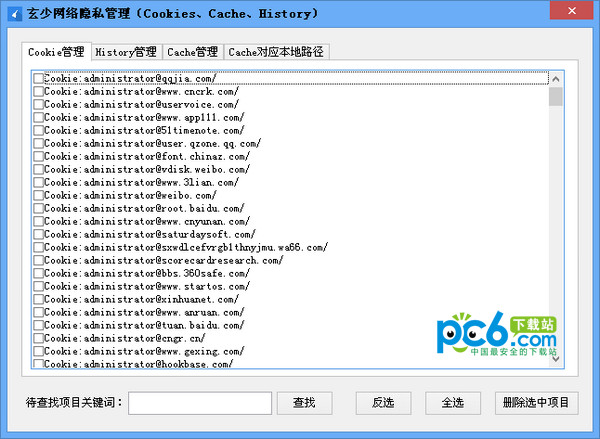This screenshot has width=600, height=439.
Task: Select the 51timenote.com cookie checkbox
Action: pos(38,130)
